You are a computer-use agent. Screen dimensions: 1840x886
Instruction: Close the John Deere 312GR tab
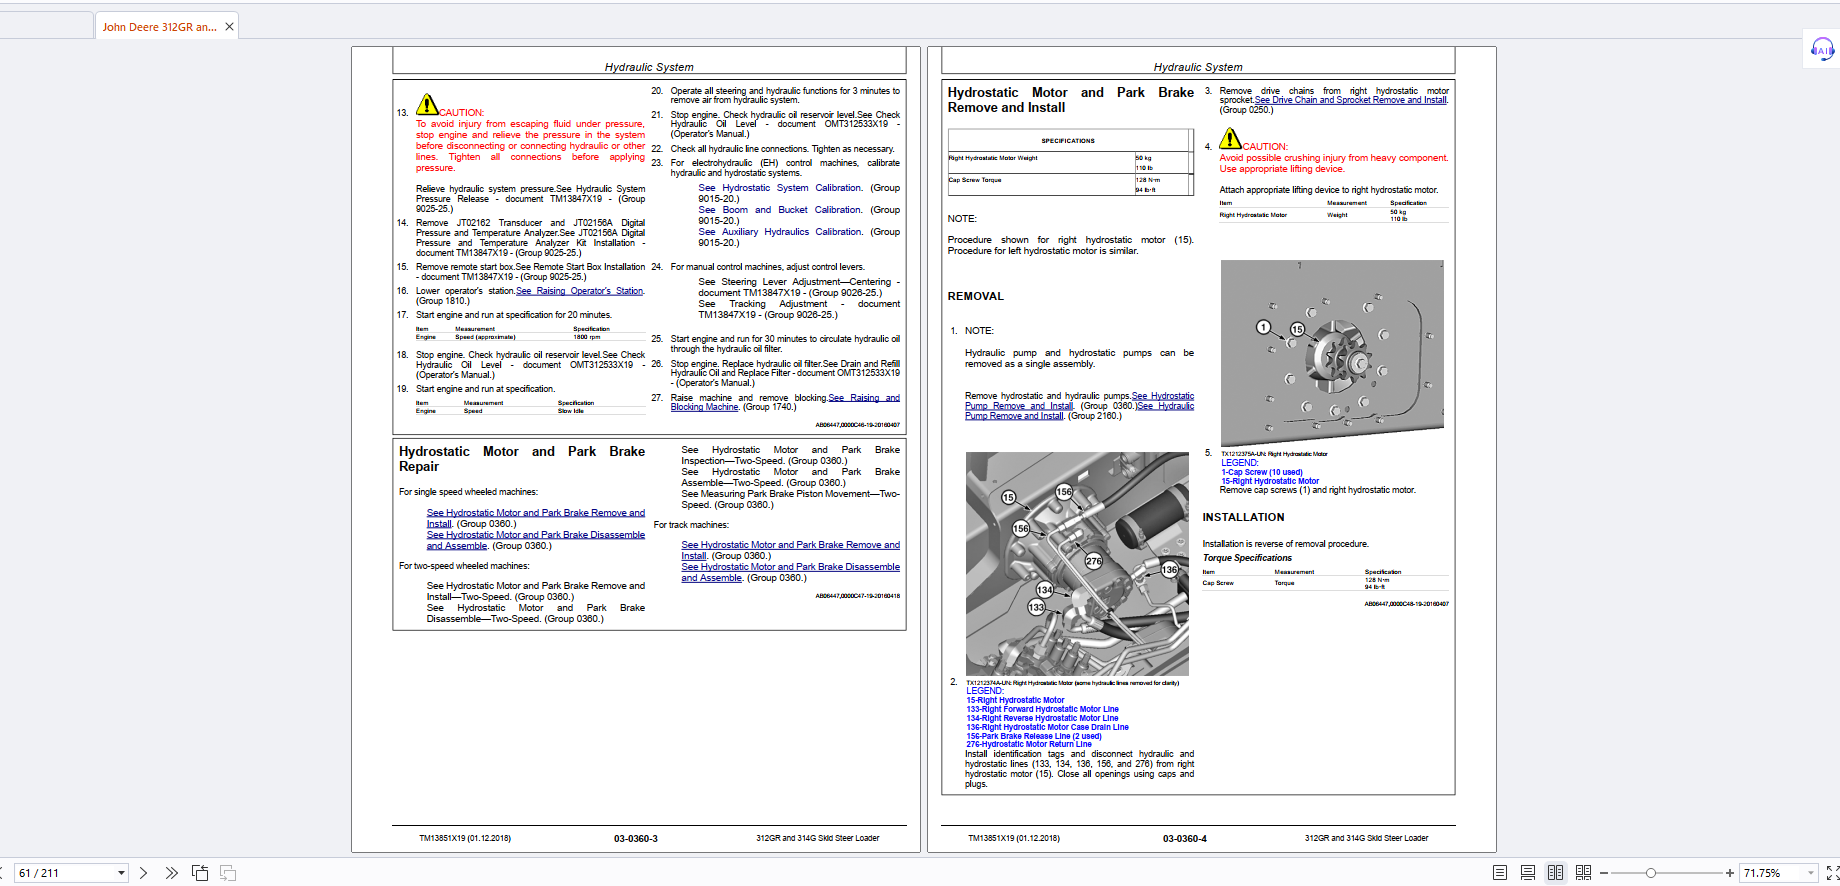coord(229,27)
